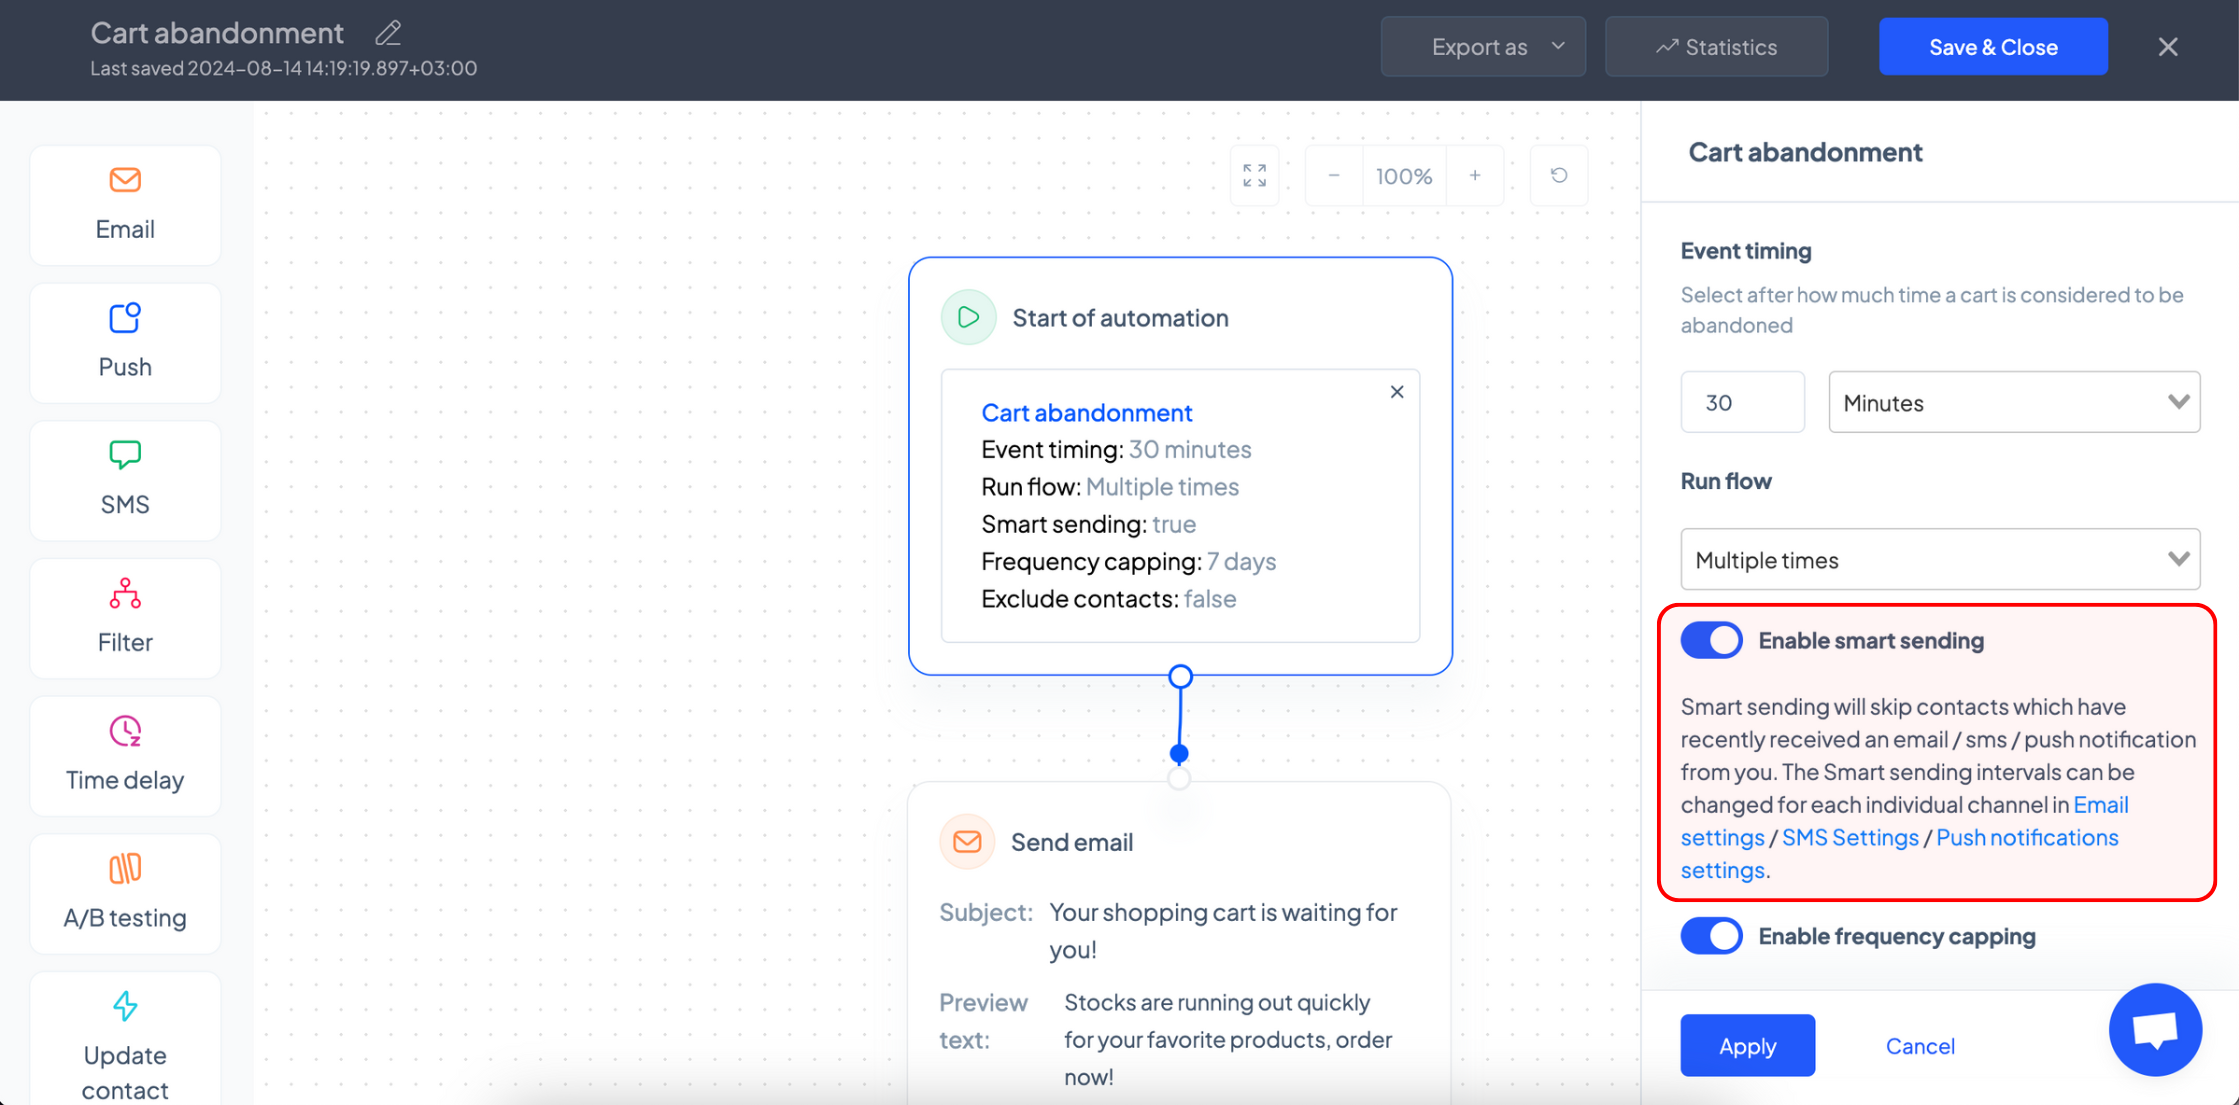Select the Push notification block
The height and width of the screenshot is (1105, 2239).
tap(125, 343)
